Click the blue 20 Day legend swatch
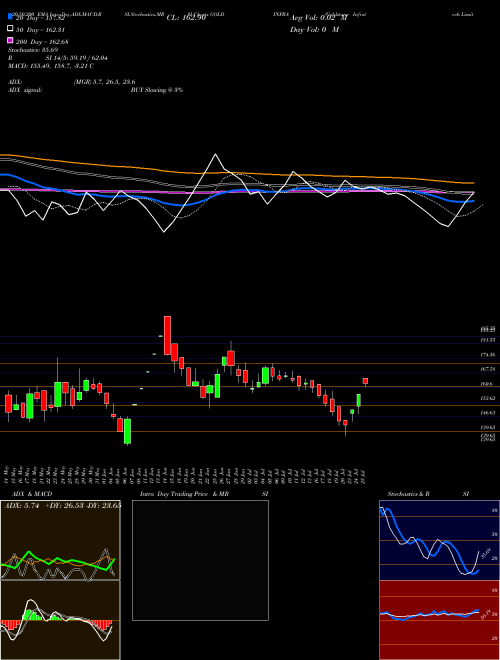The width and height of the screenshot is (500, 660). pyautogui.click(x=10, y=16)
